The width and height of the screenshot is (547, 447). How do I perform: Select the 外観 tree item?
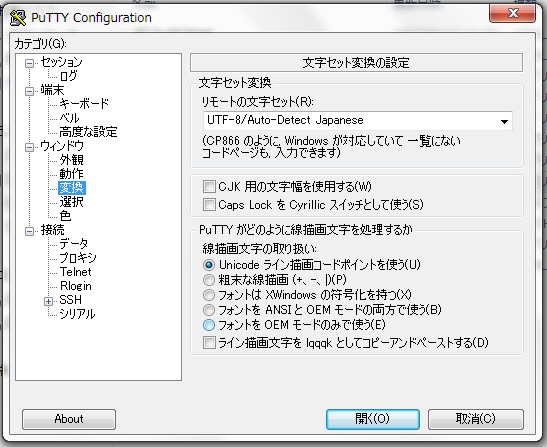click(72, 160)
